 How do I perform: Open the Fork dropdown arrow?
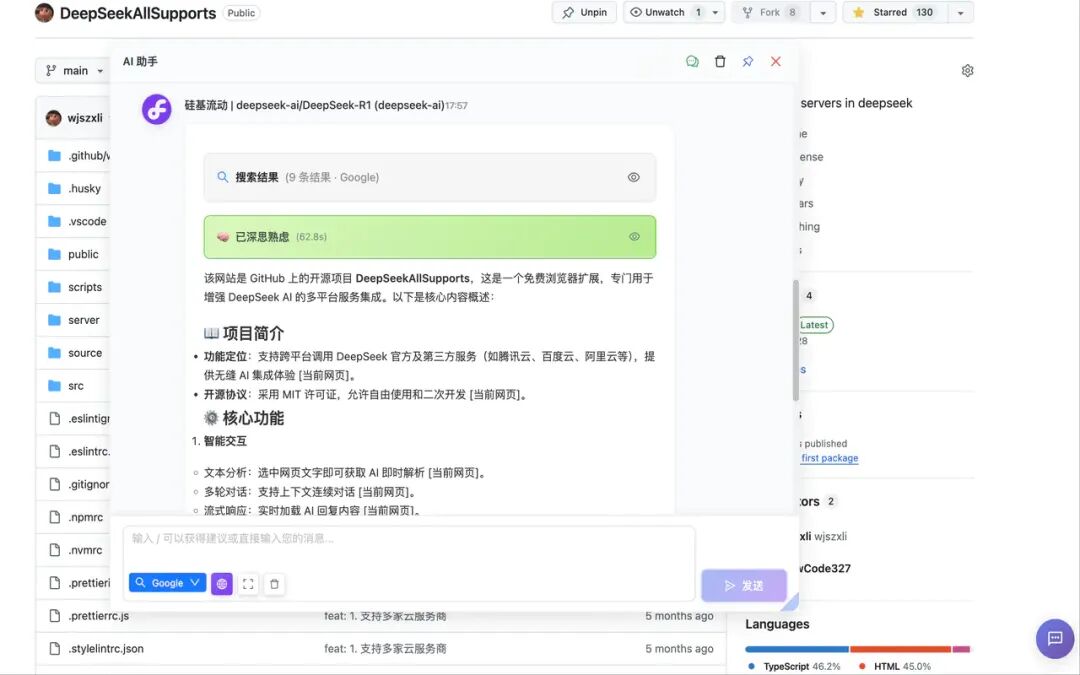coord(823,12)
